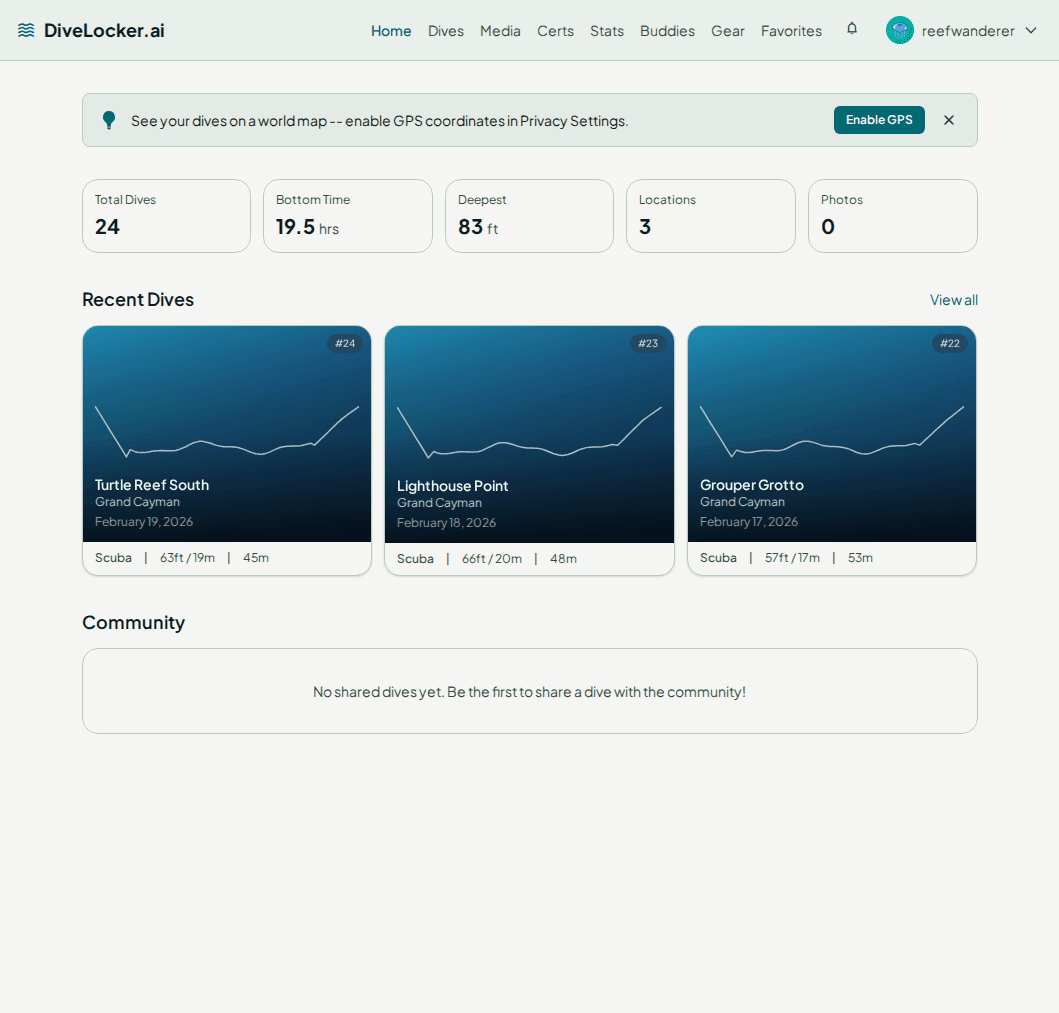
Task: Click the depth profile of Lighthouse Point
Action: (530, 432)
